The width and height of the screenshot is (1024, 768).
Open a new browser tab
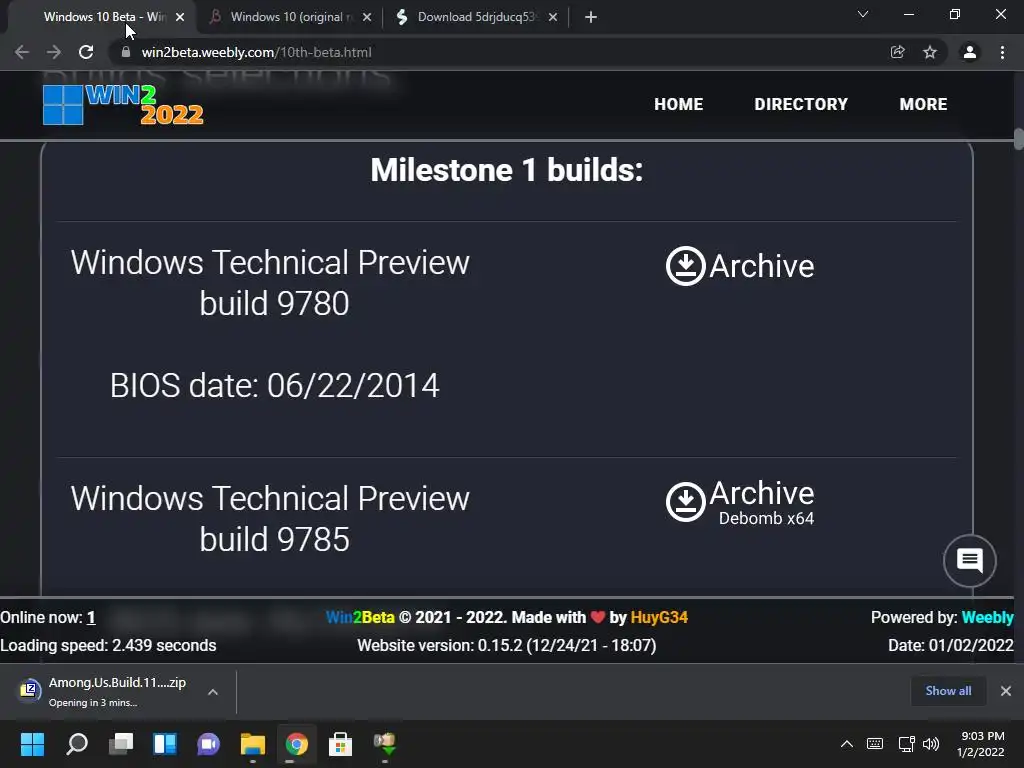tap(591, 17)
